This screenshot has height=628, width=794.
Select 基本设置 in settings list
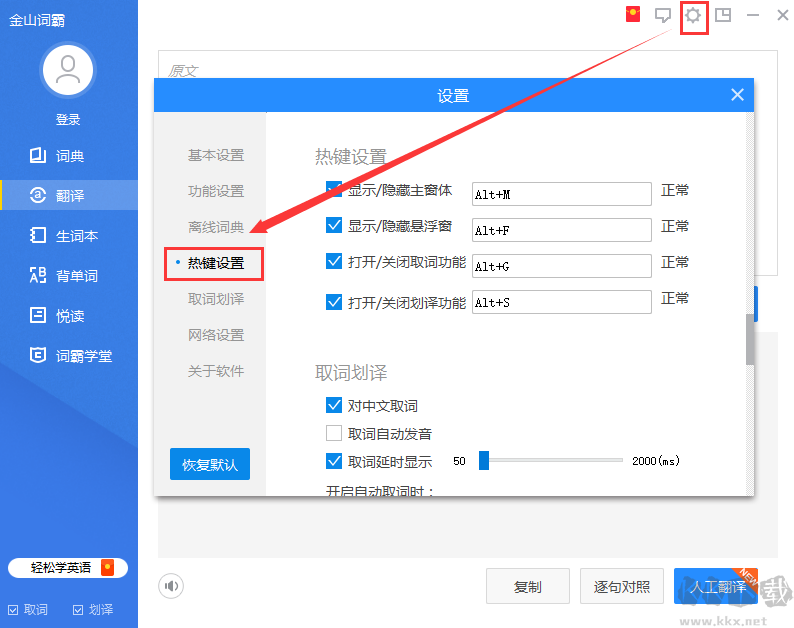216,155
